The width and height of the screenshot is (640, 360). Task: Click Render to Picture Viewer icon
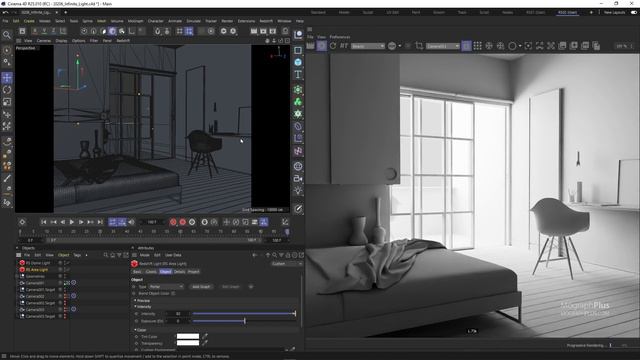tap(263, 31)
